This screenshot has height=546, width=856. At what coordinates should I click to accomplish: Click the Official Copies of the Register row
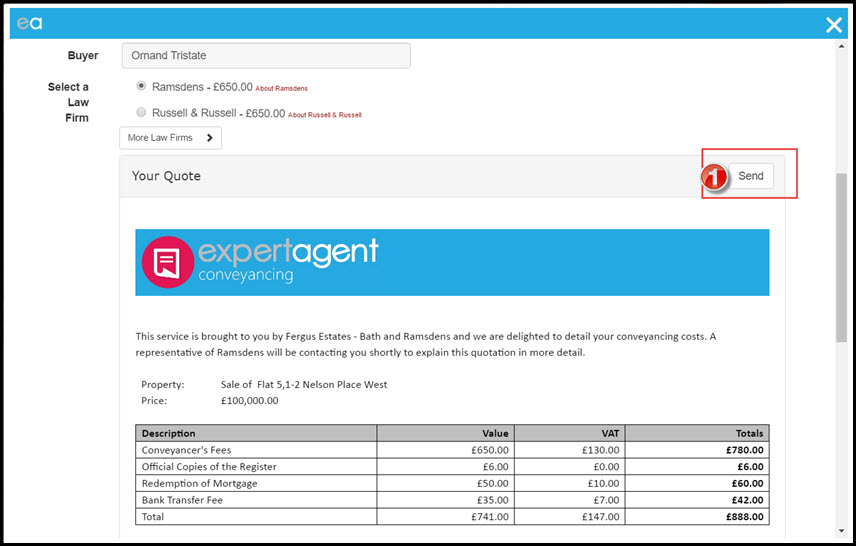tap(453, 466)
